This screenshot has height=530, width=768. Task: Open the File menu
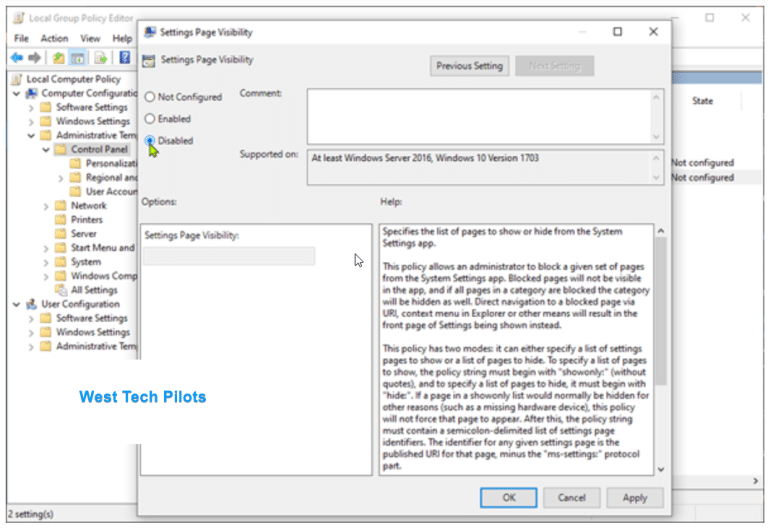tap(21, 38)
